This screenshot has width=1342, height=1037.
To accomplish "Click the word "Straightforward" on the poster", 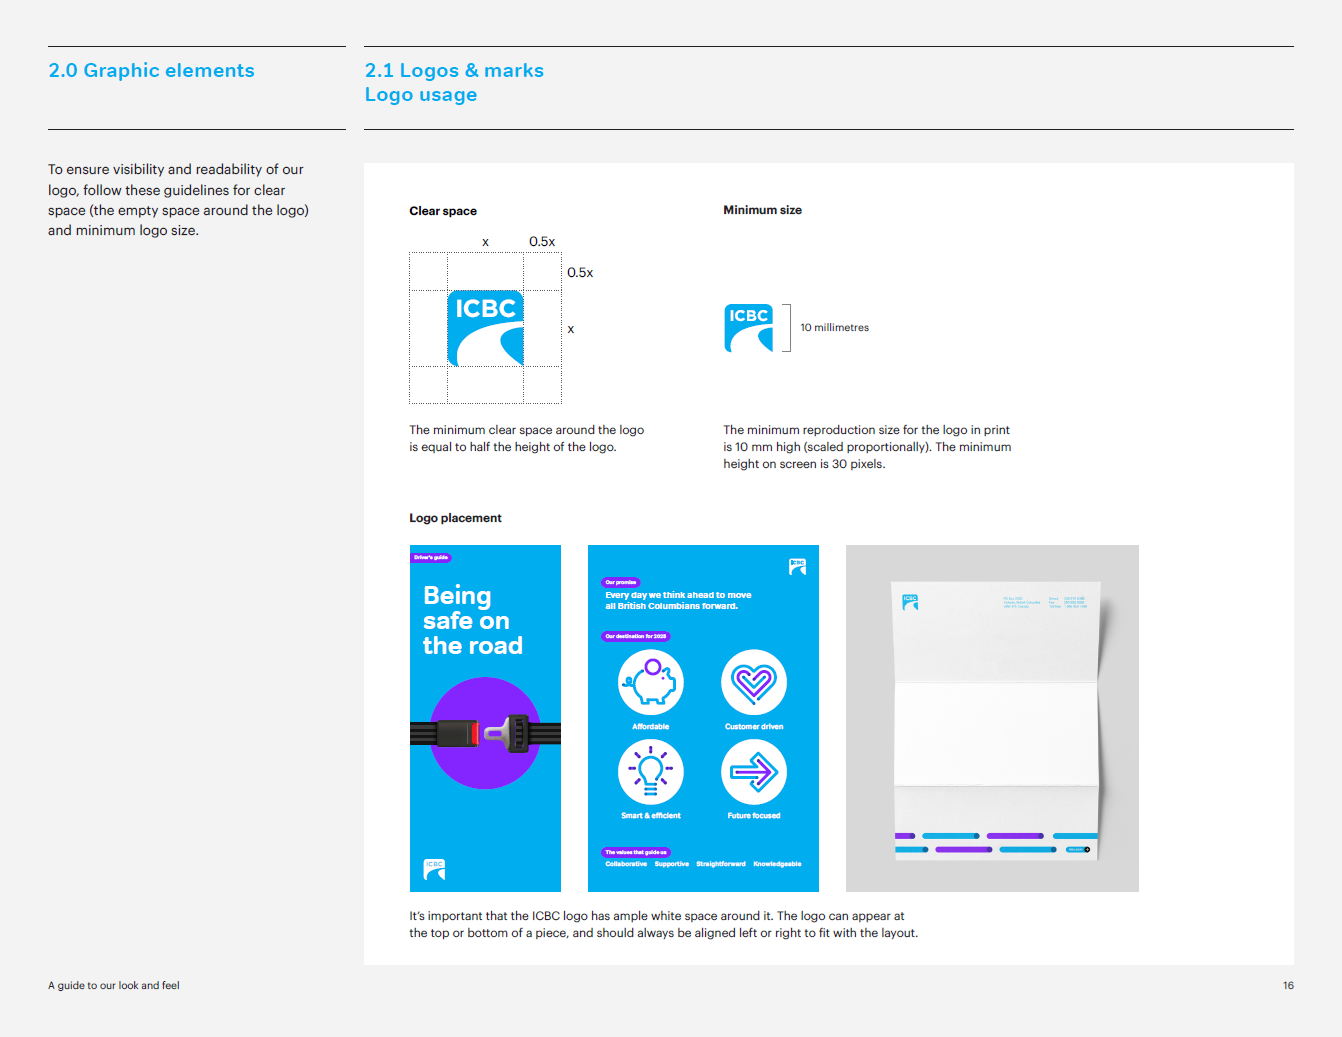I will 721,864.
